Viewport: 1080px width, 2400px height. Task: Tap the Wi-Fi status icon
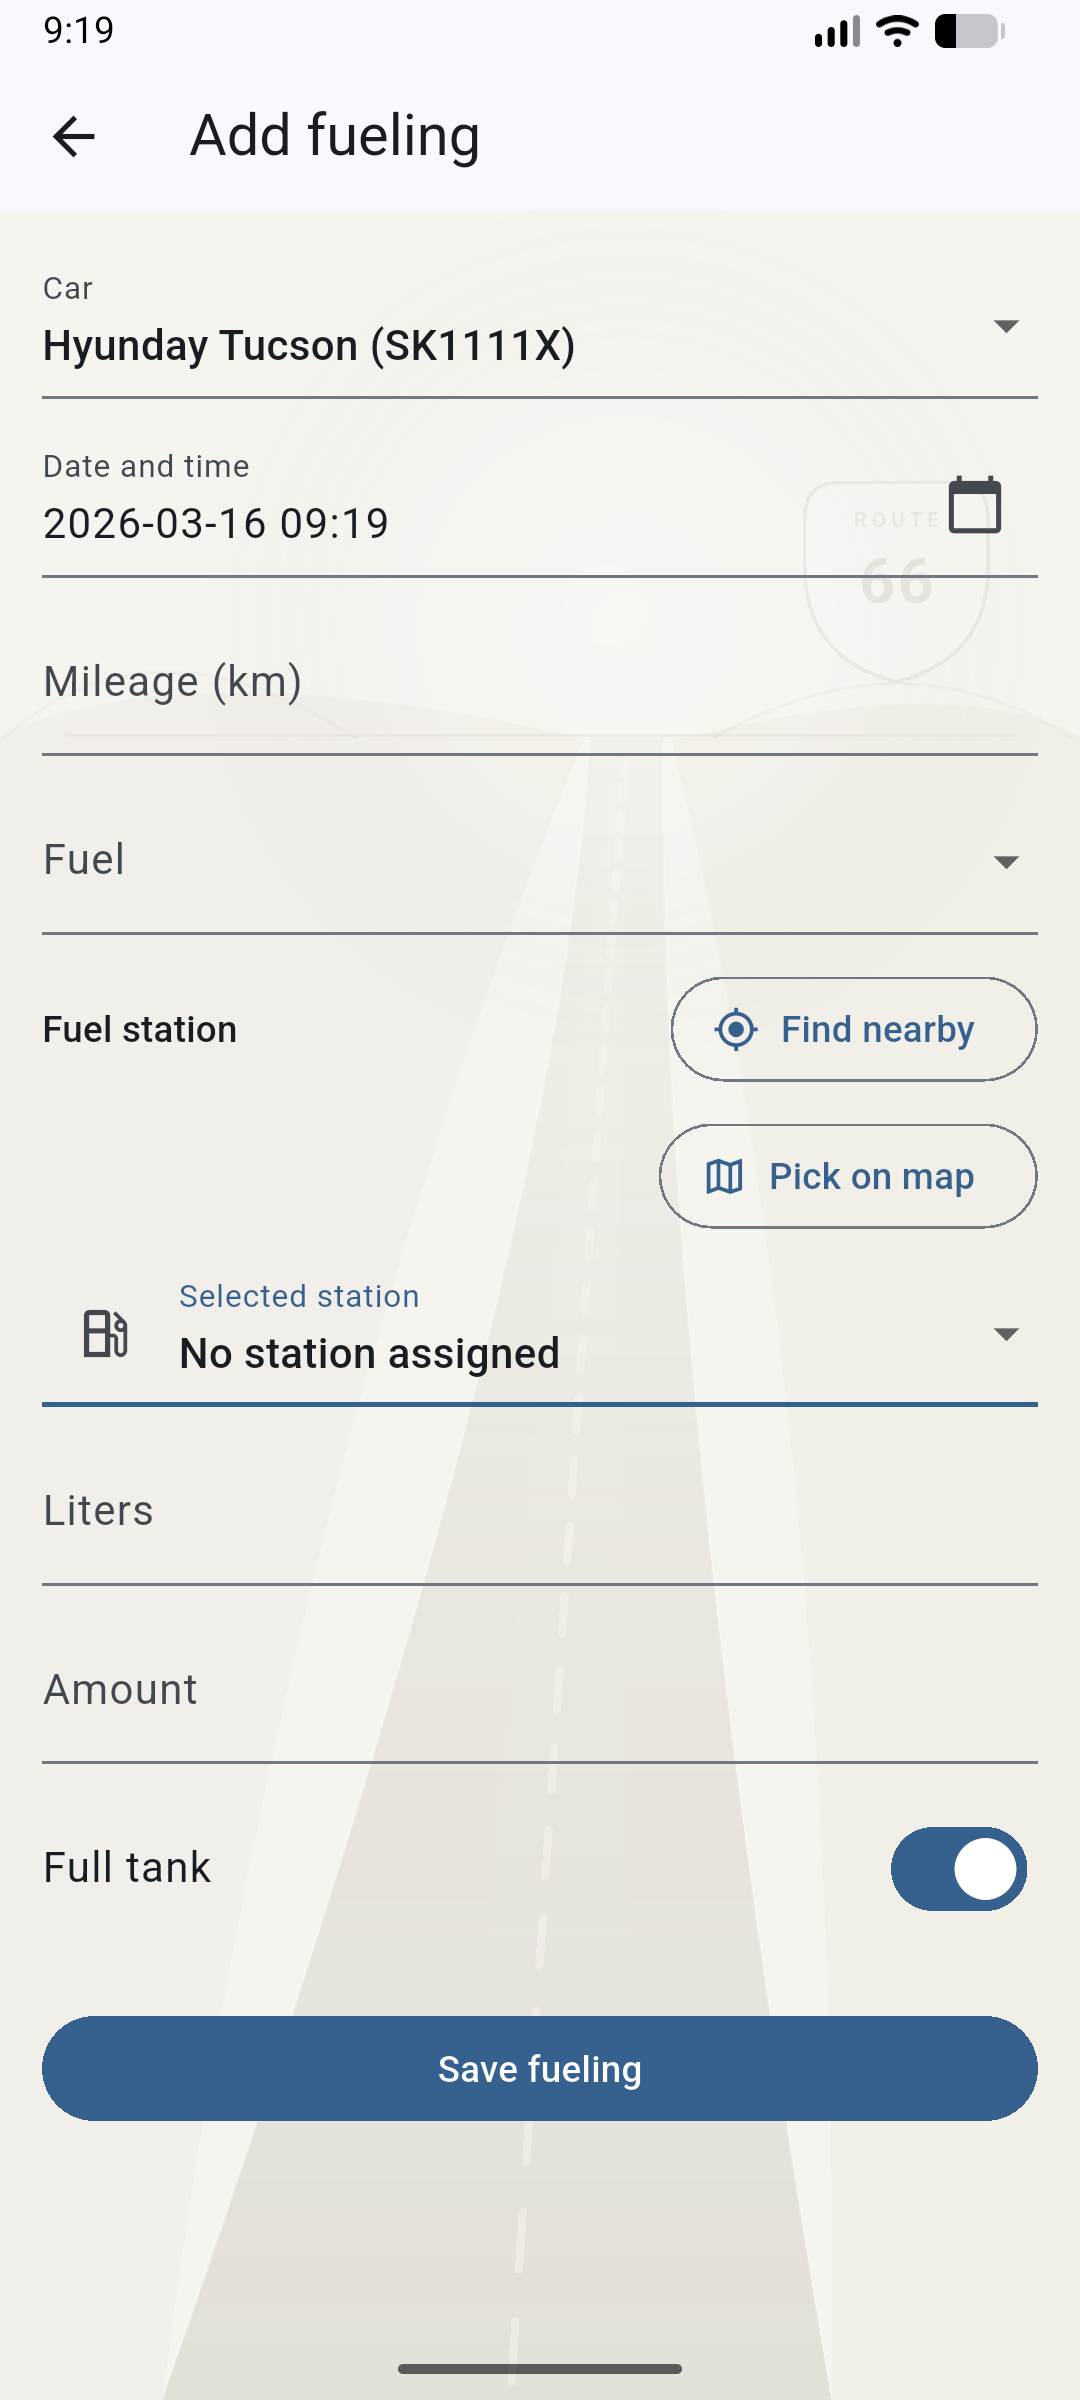(x=897, y=31)
